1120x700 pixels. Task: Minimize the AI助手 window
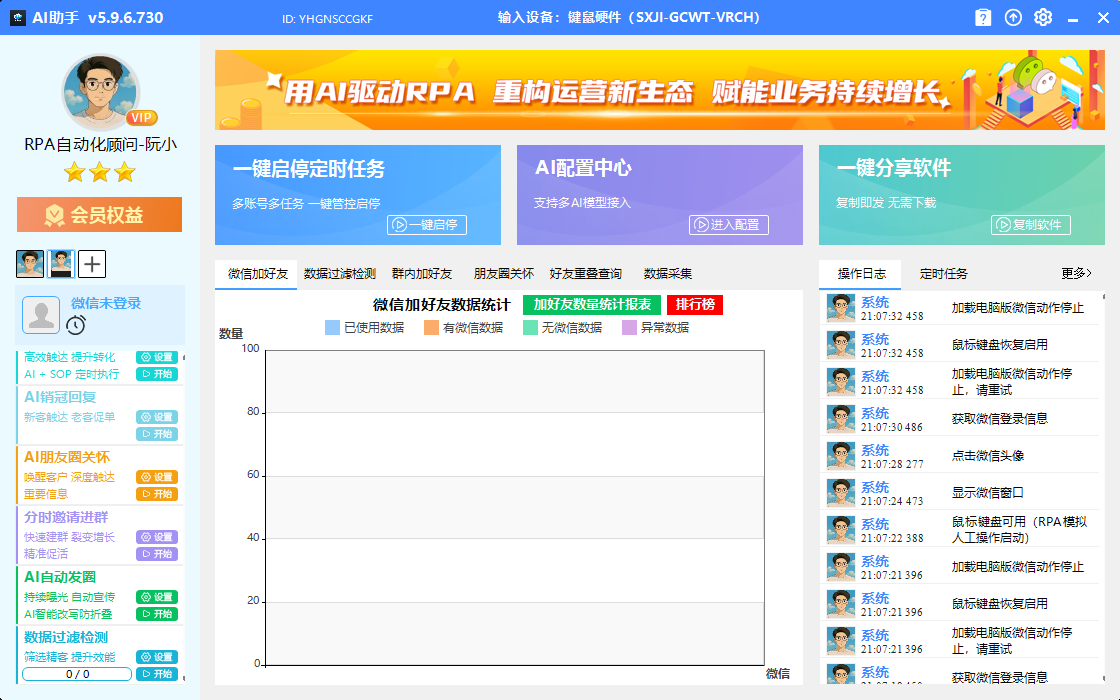click(1073, 19)
